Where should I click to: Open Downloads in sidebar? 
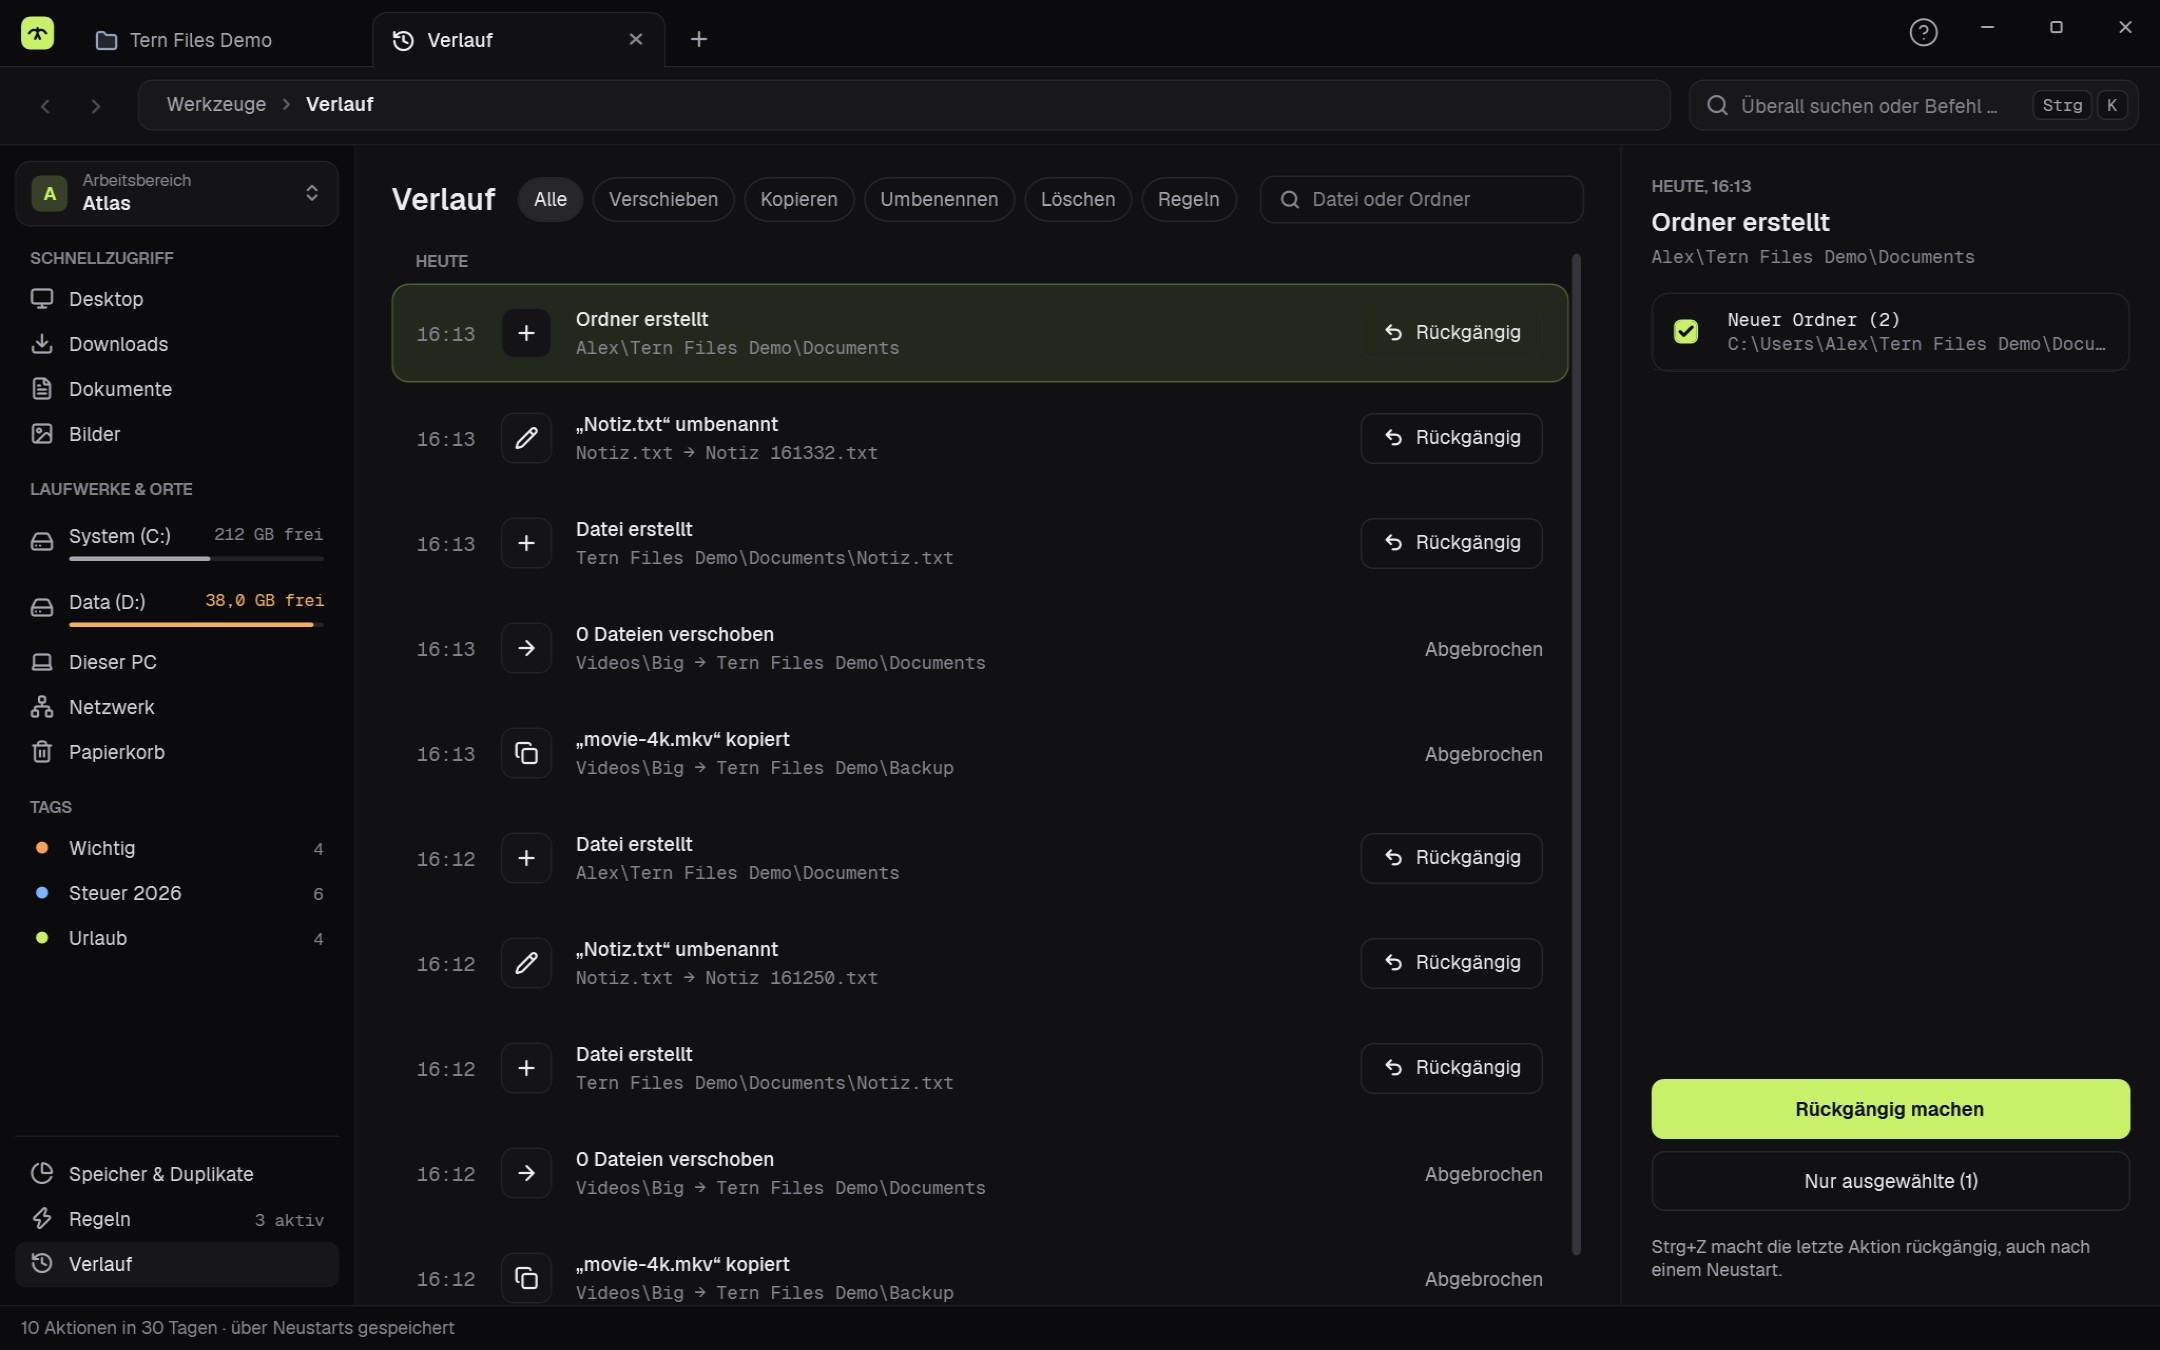177,344
